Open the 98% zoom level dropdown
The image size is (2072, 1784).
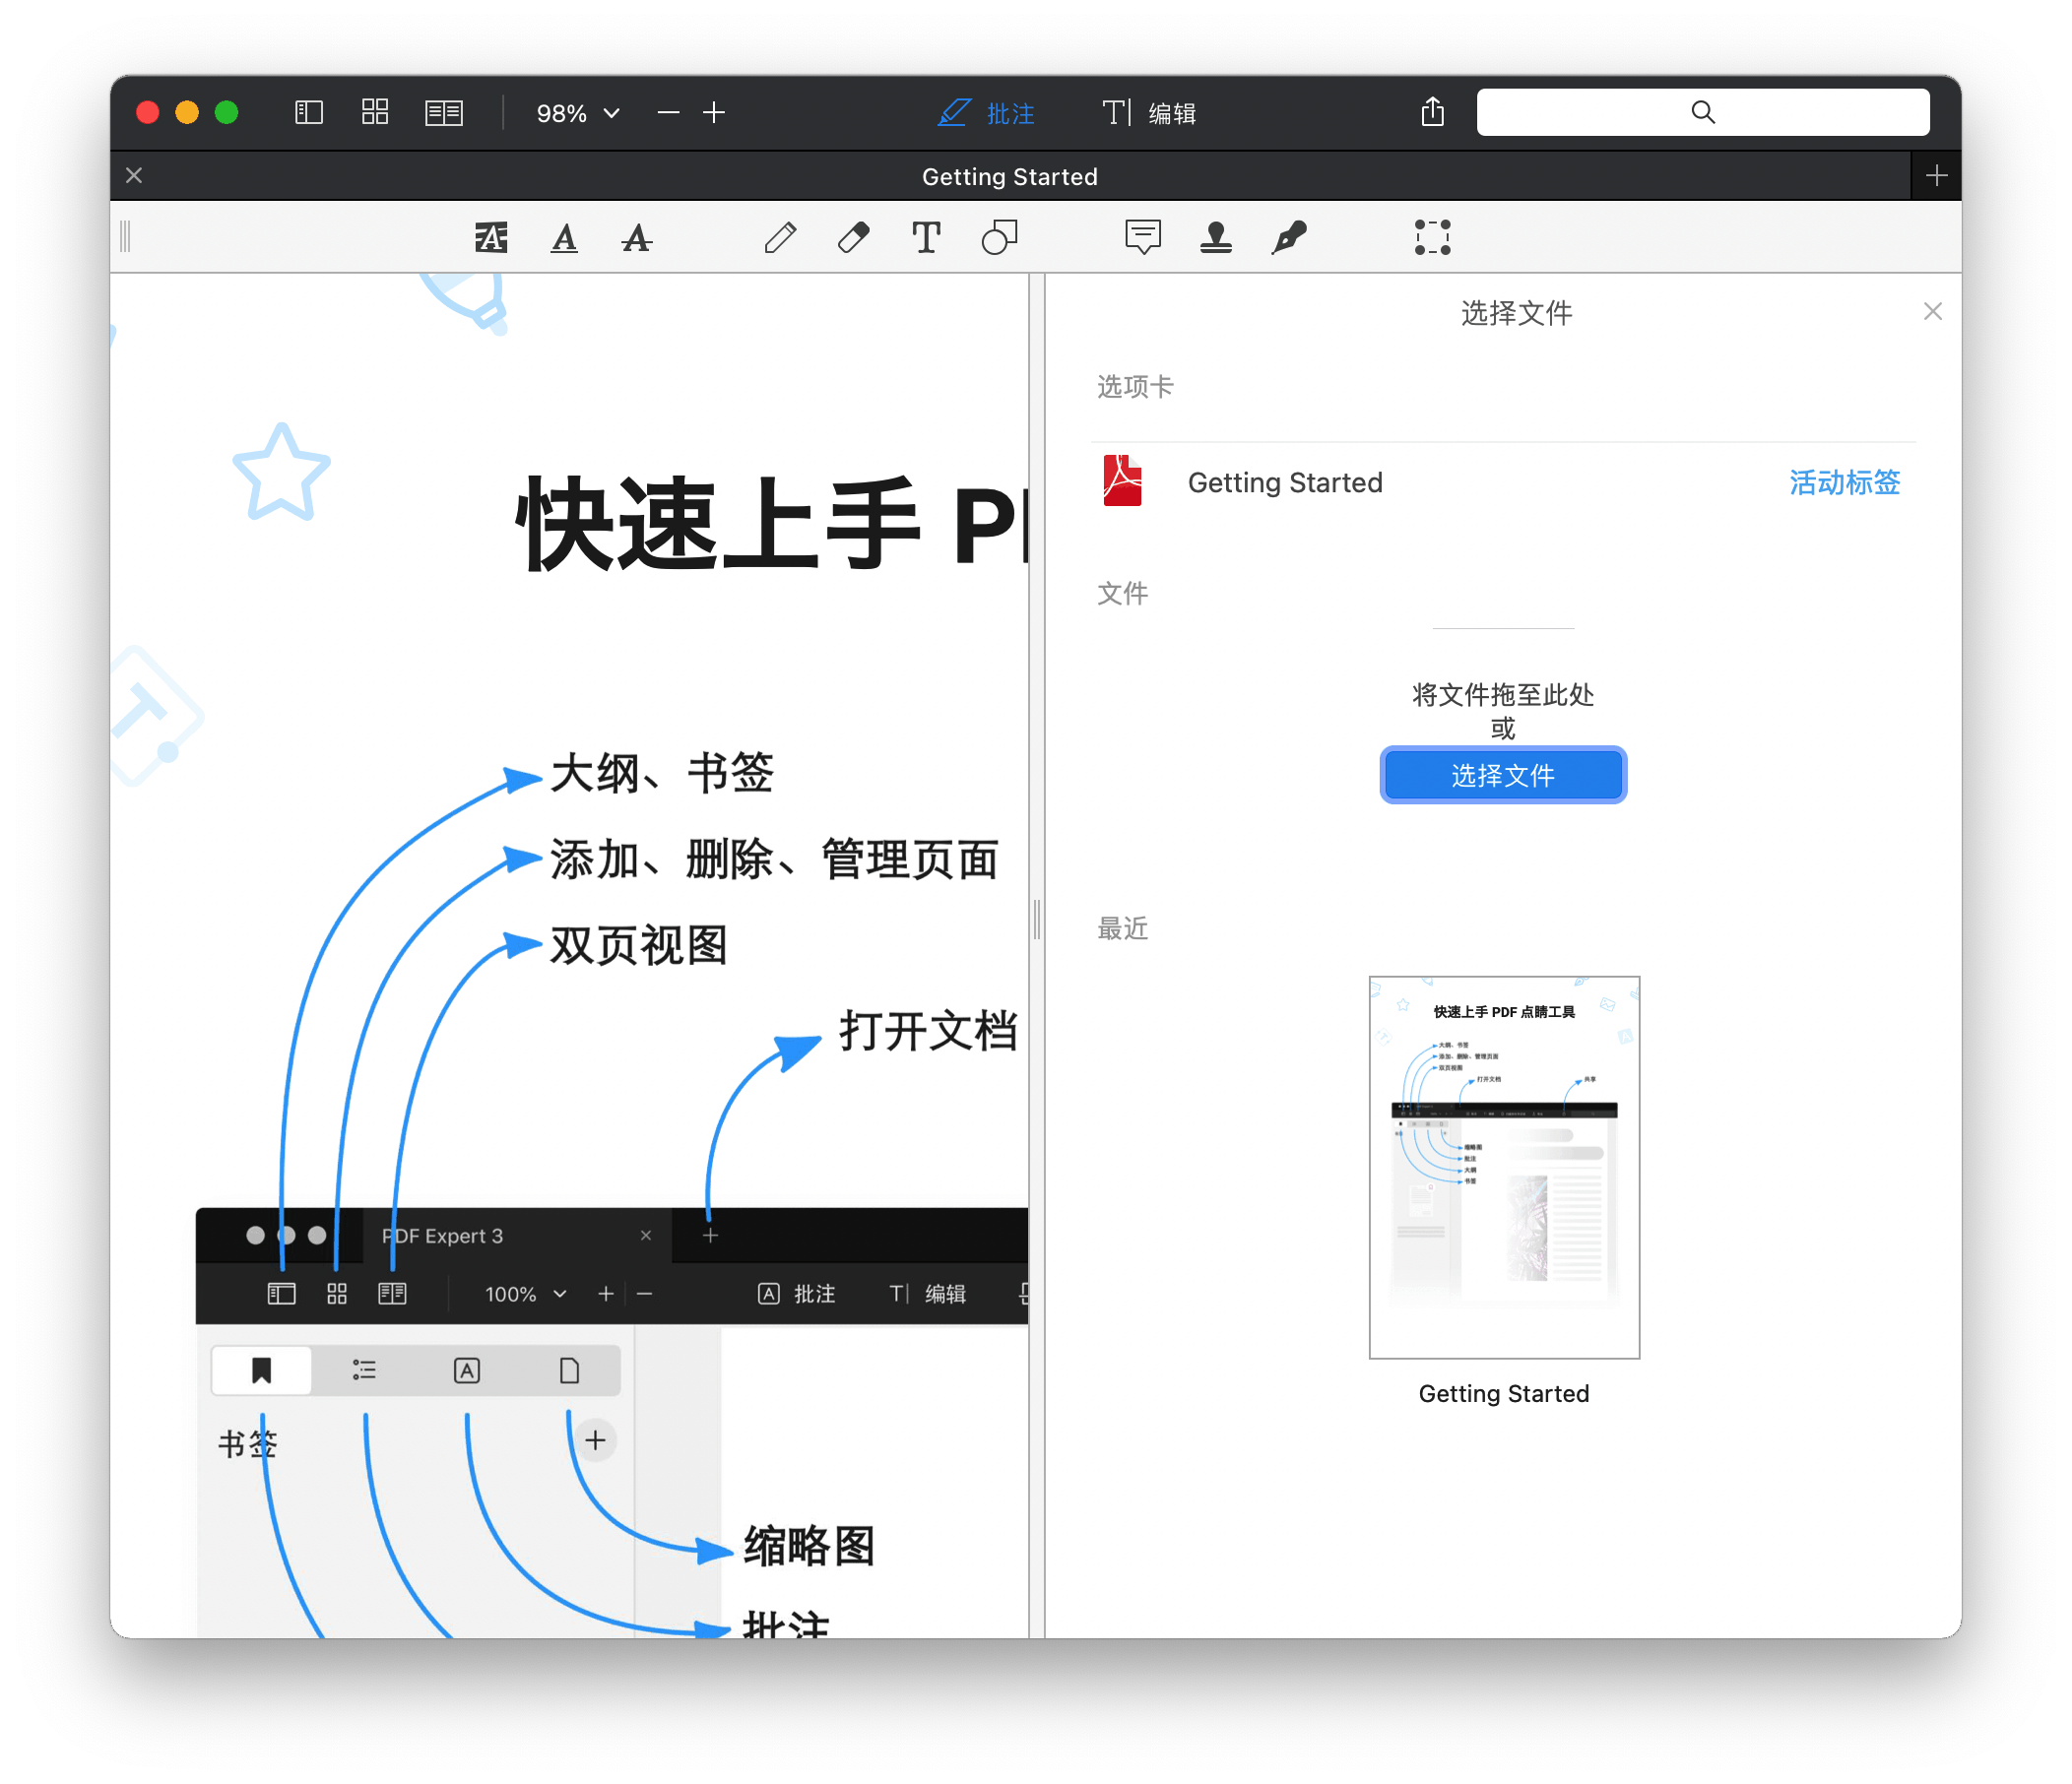[578, 113]
